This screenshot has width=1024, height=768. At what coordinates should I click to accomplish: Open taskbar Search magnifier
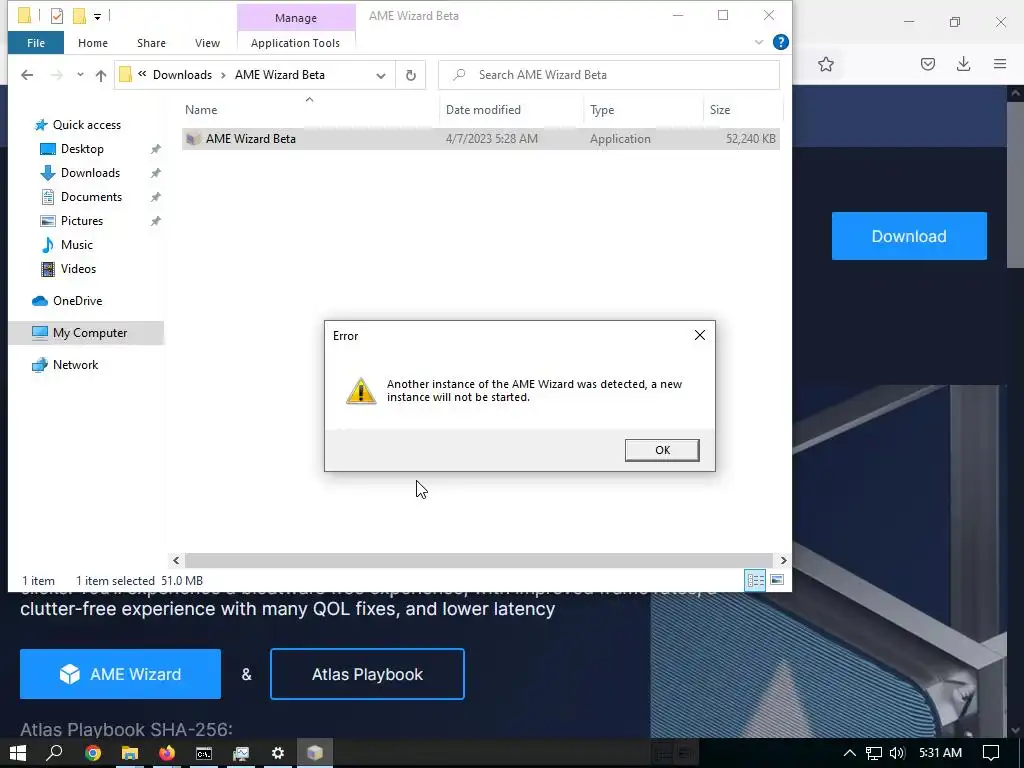coord(55,753)
